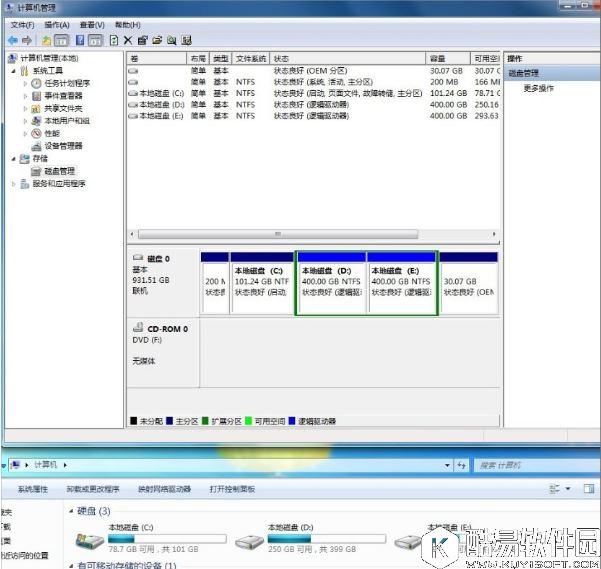This screenshot has width=601, height=569.
Task: Click the Delete X toolbar icon
Action: coord(128,40)
